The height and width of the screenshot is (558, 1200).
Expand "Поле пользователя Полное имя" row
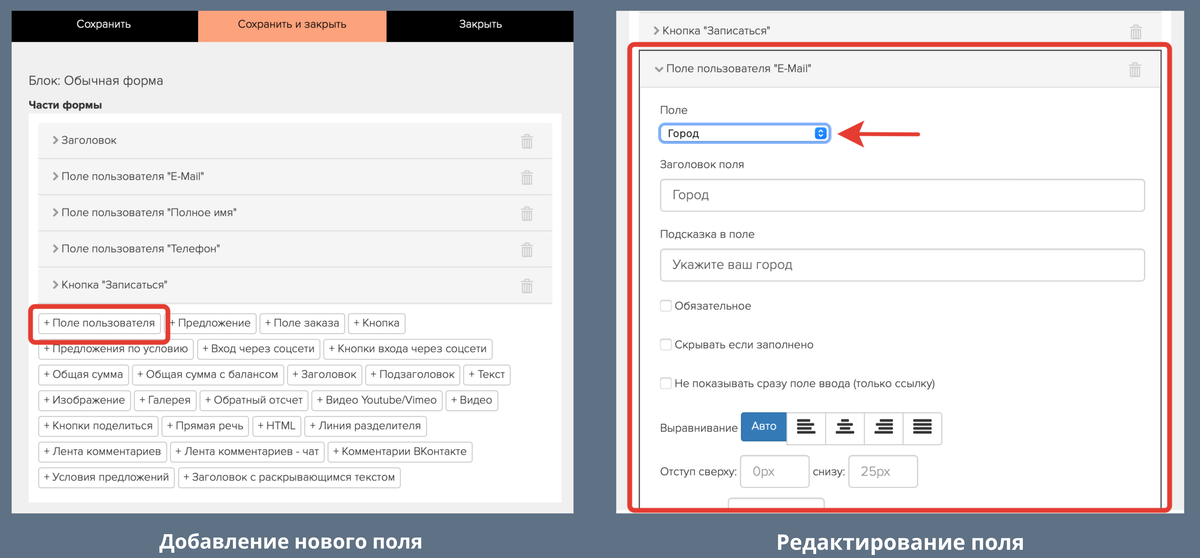[x=295, y=213]
